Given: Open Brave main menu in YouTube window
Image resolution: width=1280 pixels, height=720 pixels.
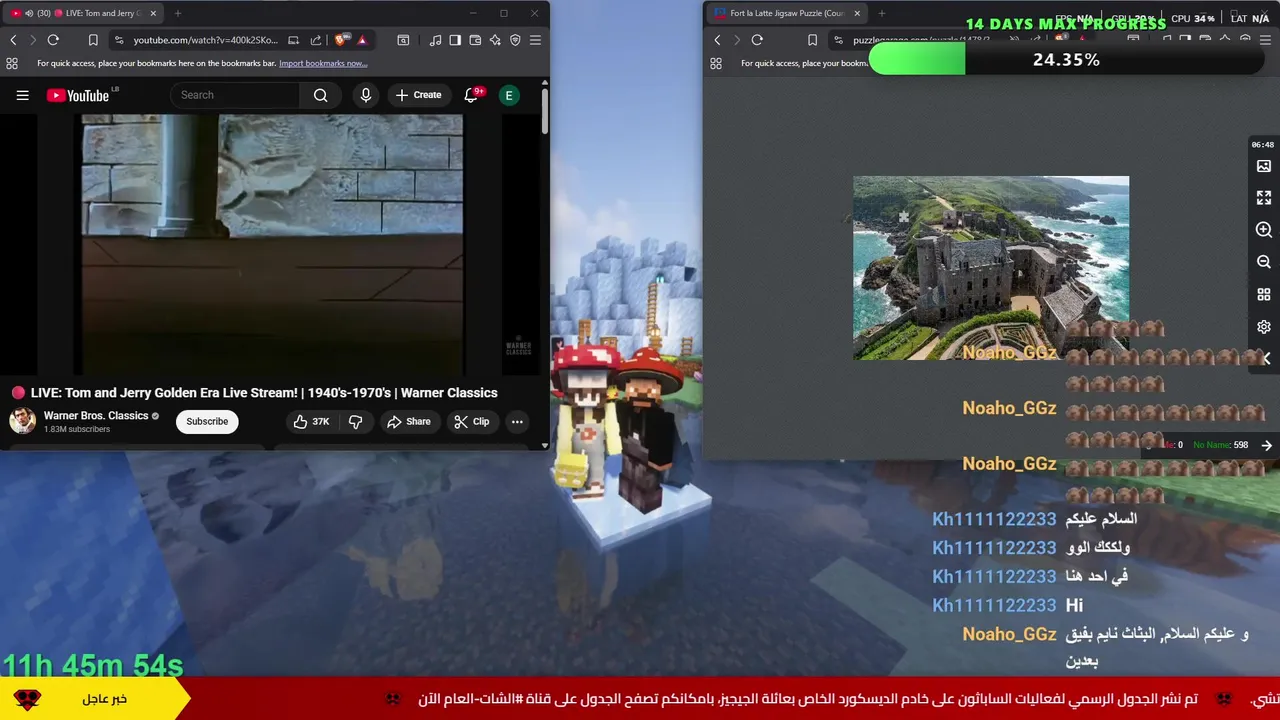Looking at the screenshot, I should (535, 40).
